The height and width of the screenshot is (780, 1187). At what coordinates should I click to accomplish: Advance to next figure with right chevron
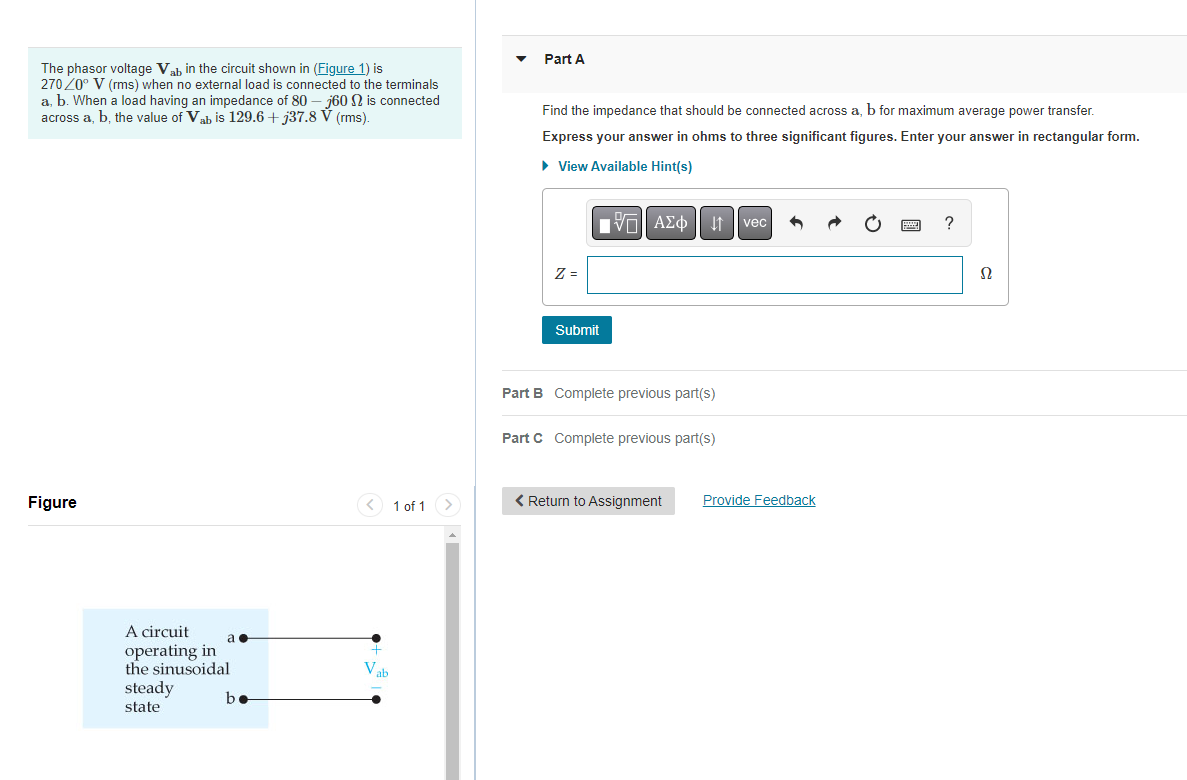(x=448, y=505)
